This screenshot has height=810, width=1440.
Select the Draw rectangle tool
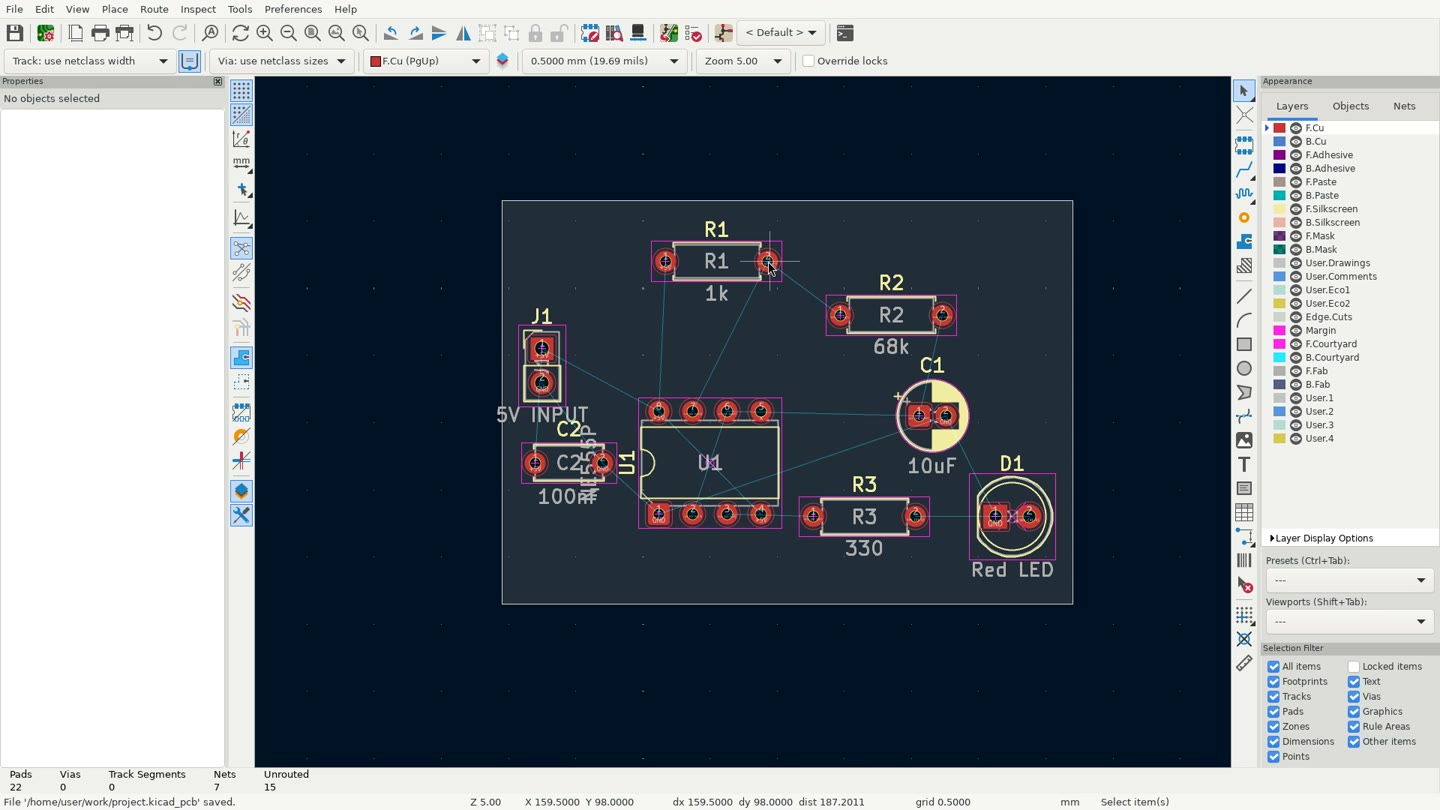pos(1244,344)
